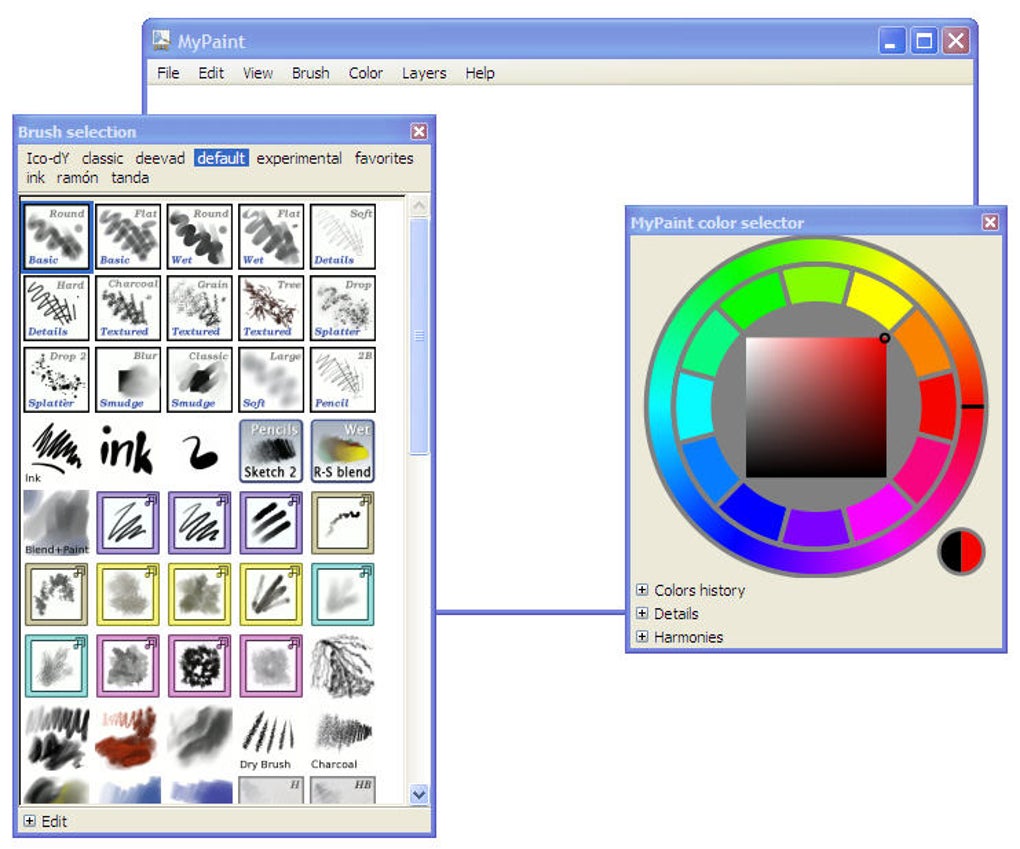Expand the Details section

pyautogui.click(x=642, y=613)
